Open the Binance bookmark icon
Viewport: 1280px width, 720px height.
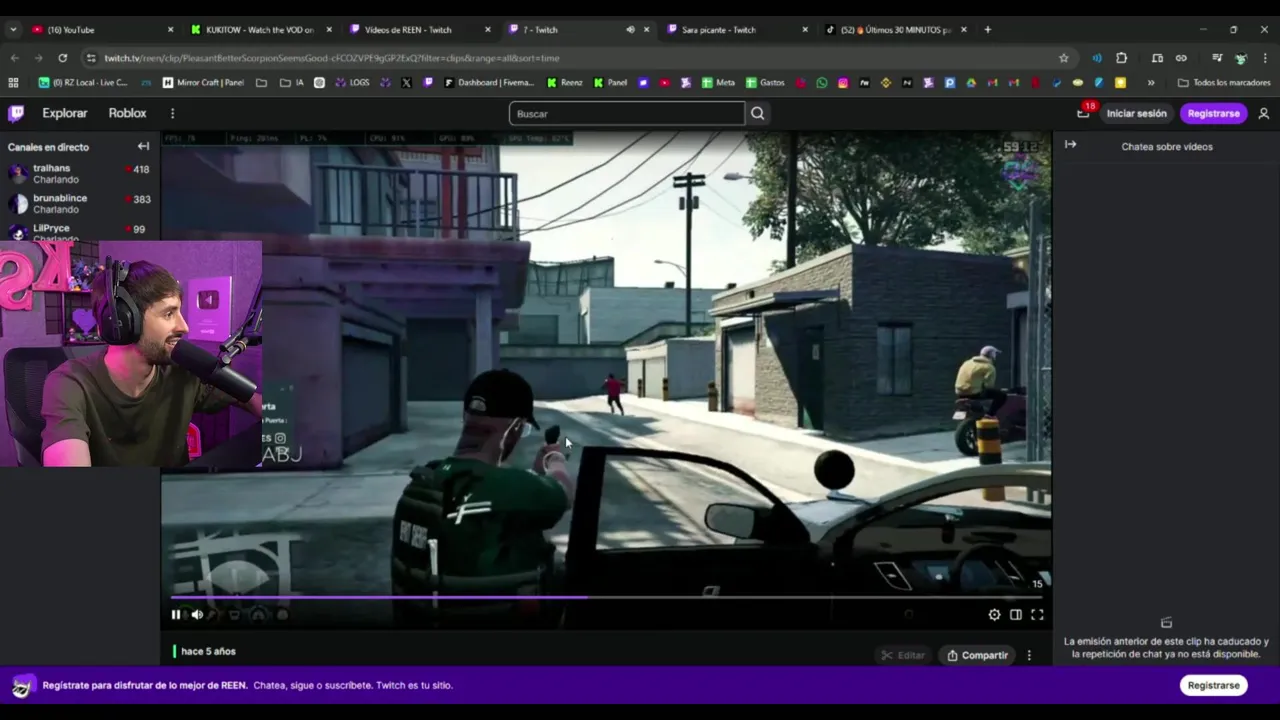[x=886, y=83]
